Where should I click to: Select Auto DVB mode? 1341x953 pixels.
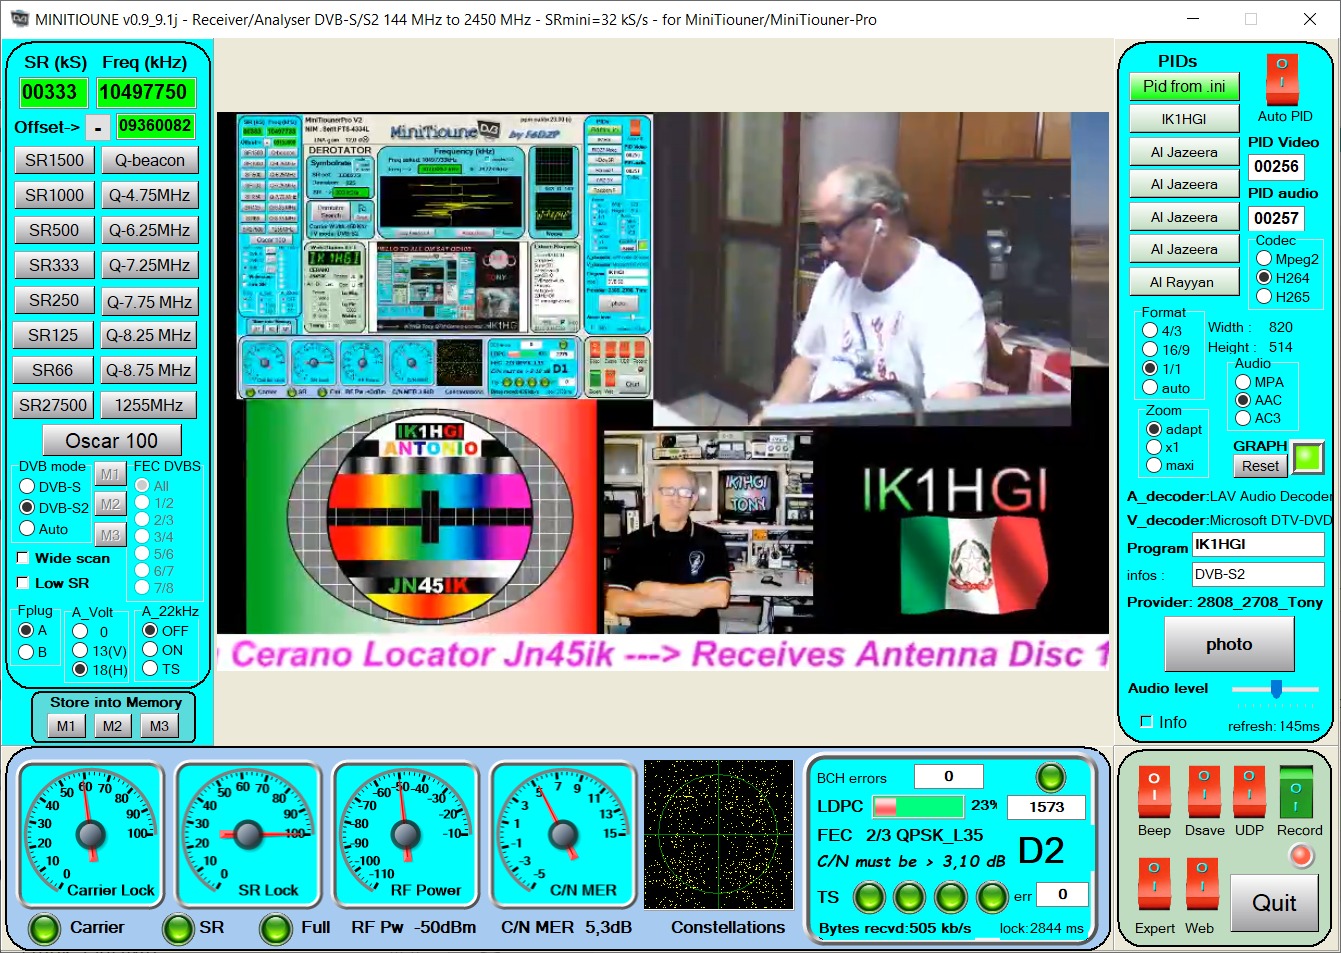(x=28, y=529)
